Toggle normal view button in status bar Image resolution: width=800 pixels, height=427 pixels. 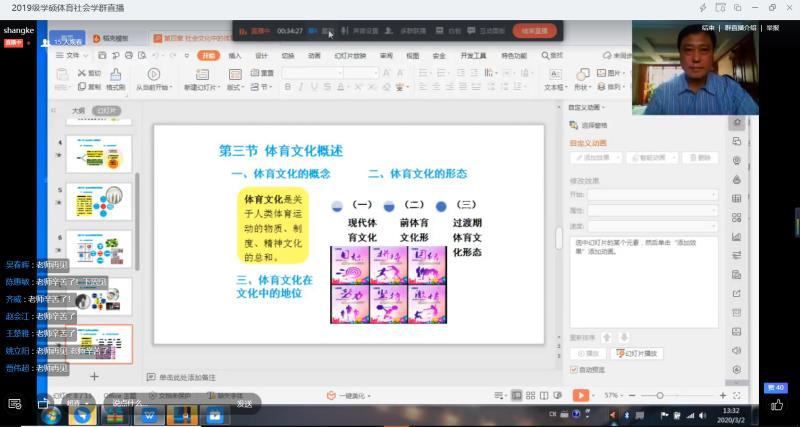[x=517, y=395]
